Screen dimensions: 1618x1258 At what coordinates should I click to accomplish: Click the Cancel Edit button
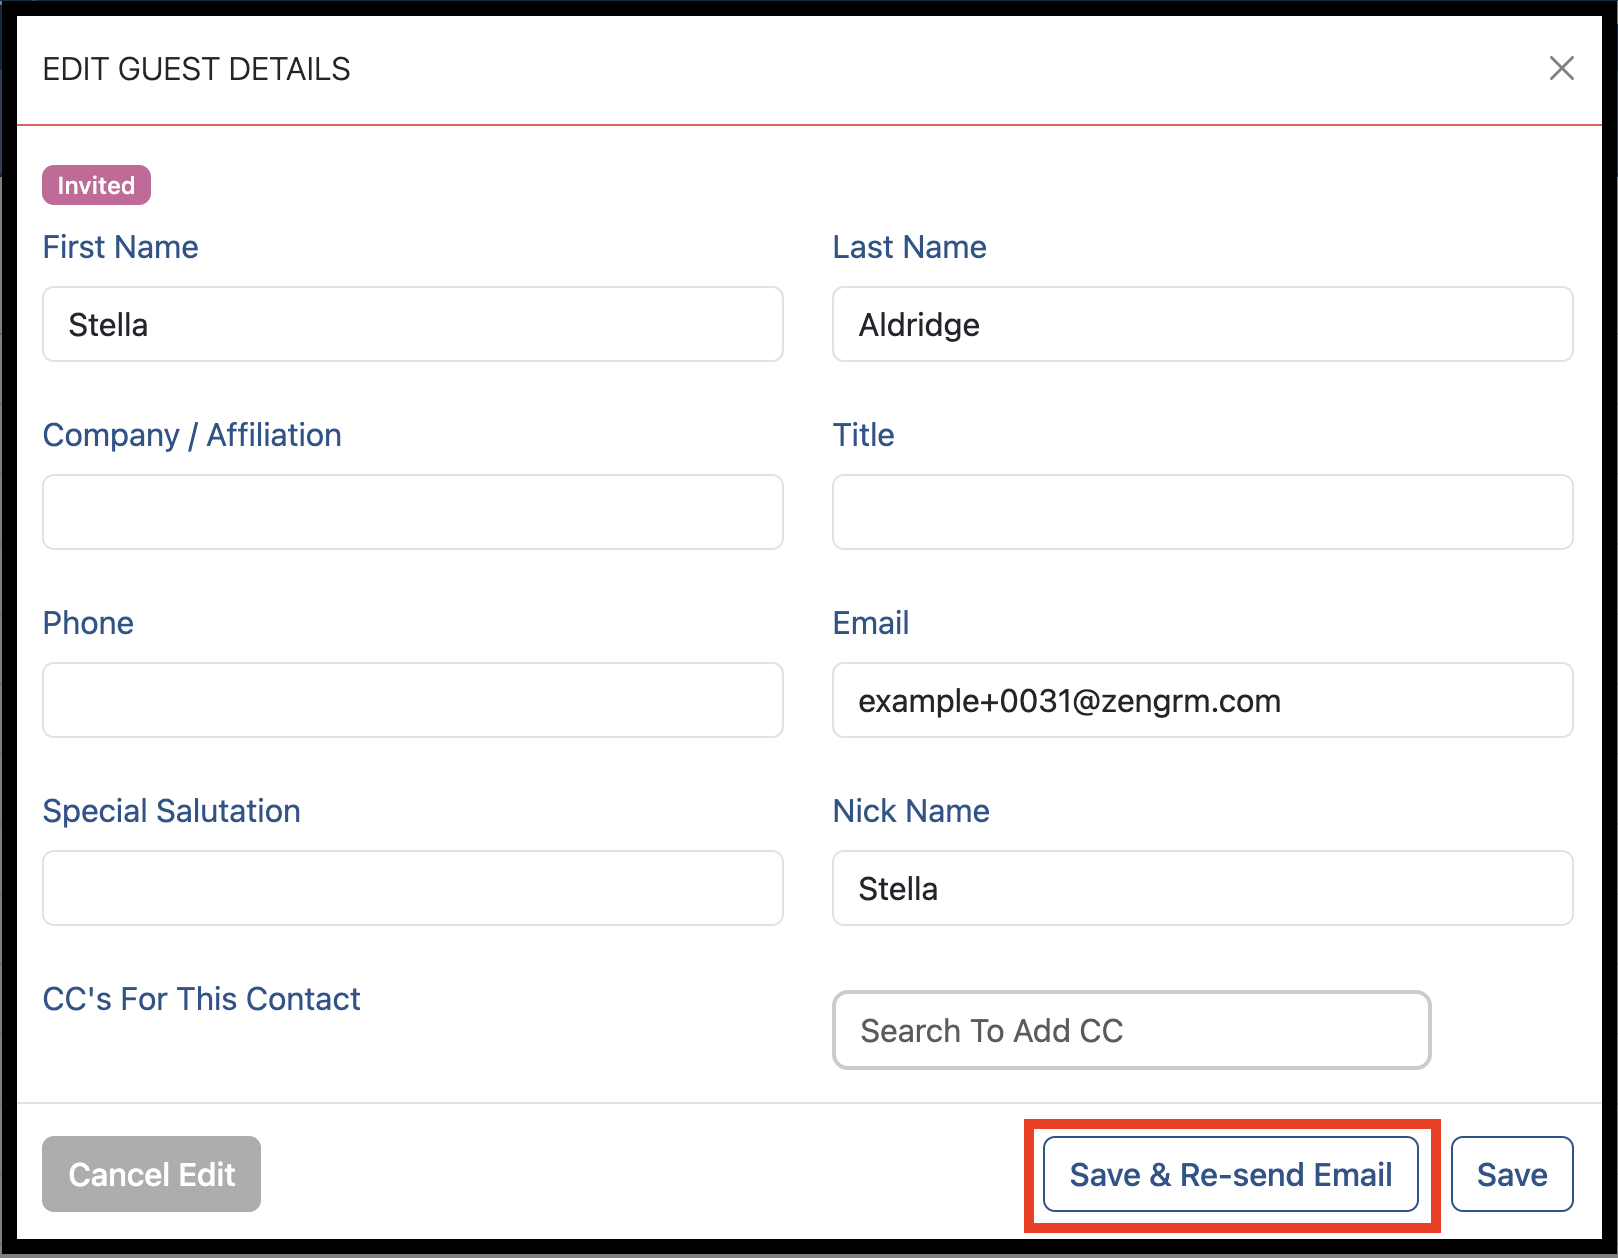(x=151, y=1174)
